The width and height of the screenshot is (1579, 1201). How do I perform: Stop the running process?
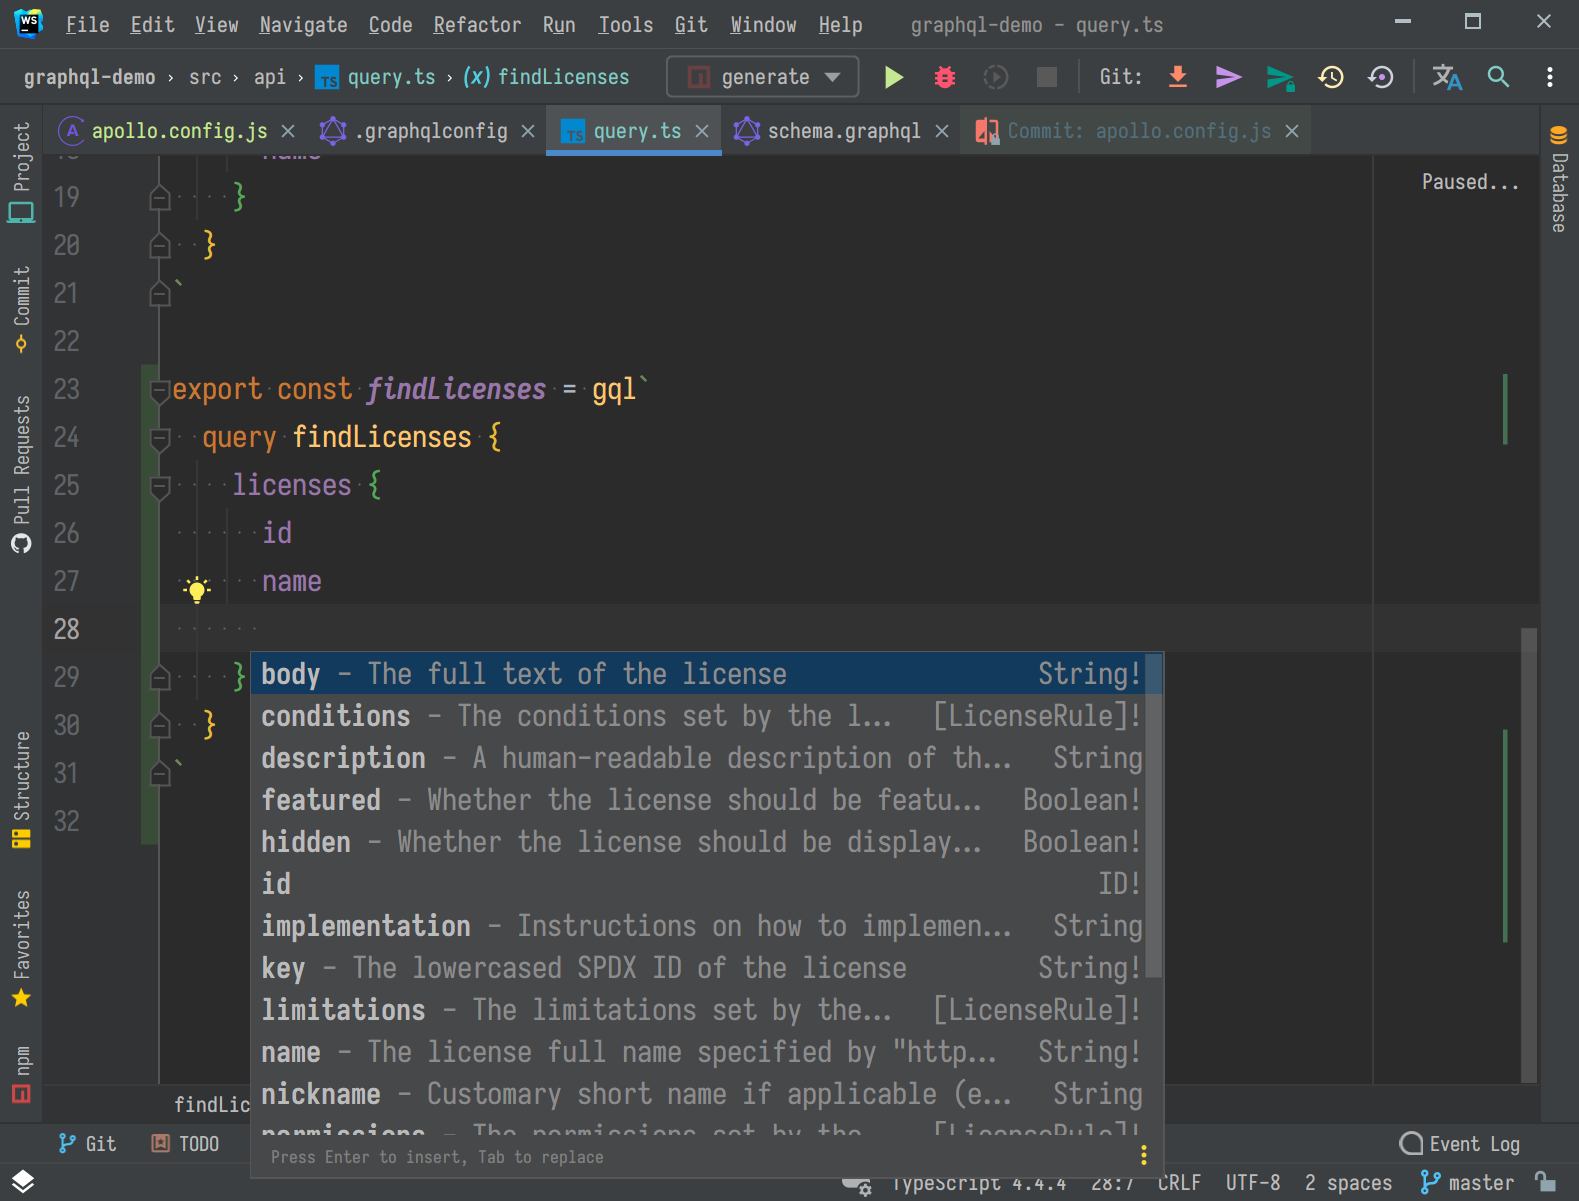point(1046,77)
